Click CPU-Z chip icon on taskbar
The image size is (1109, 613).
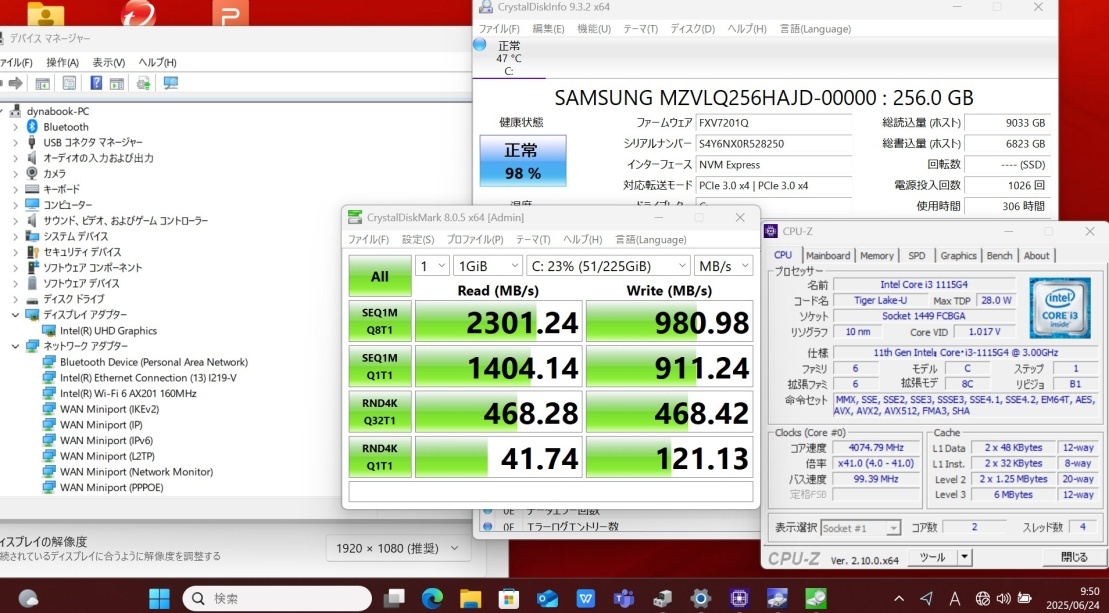[739, 598]
